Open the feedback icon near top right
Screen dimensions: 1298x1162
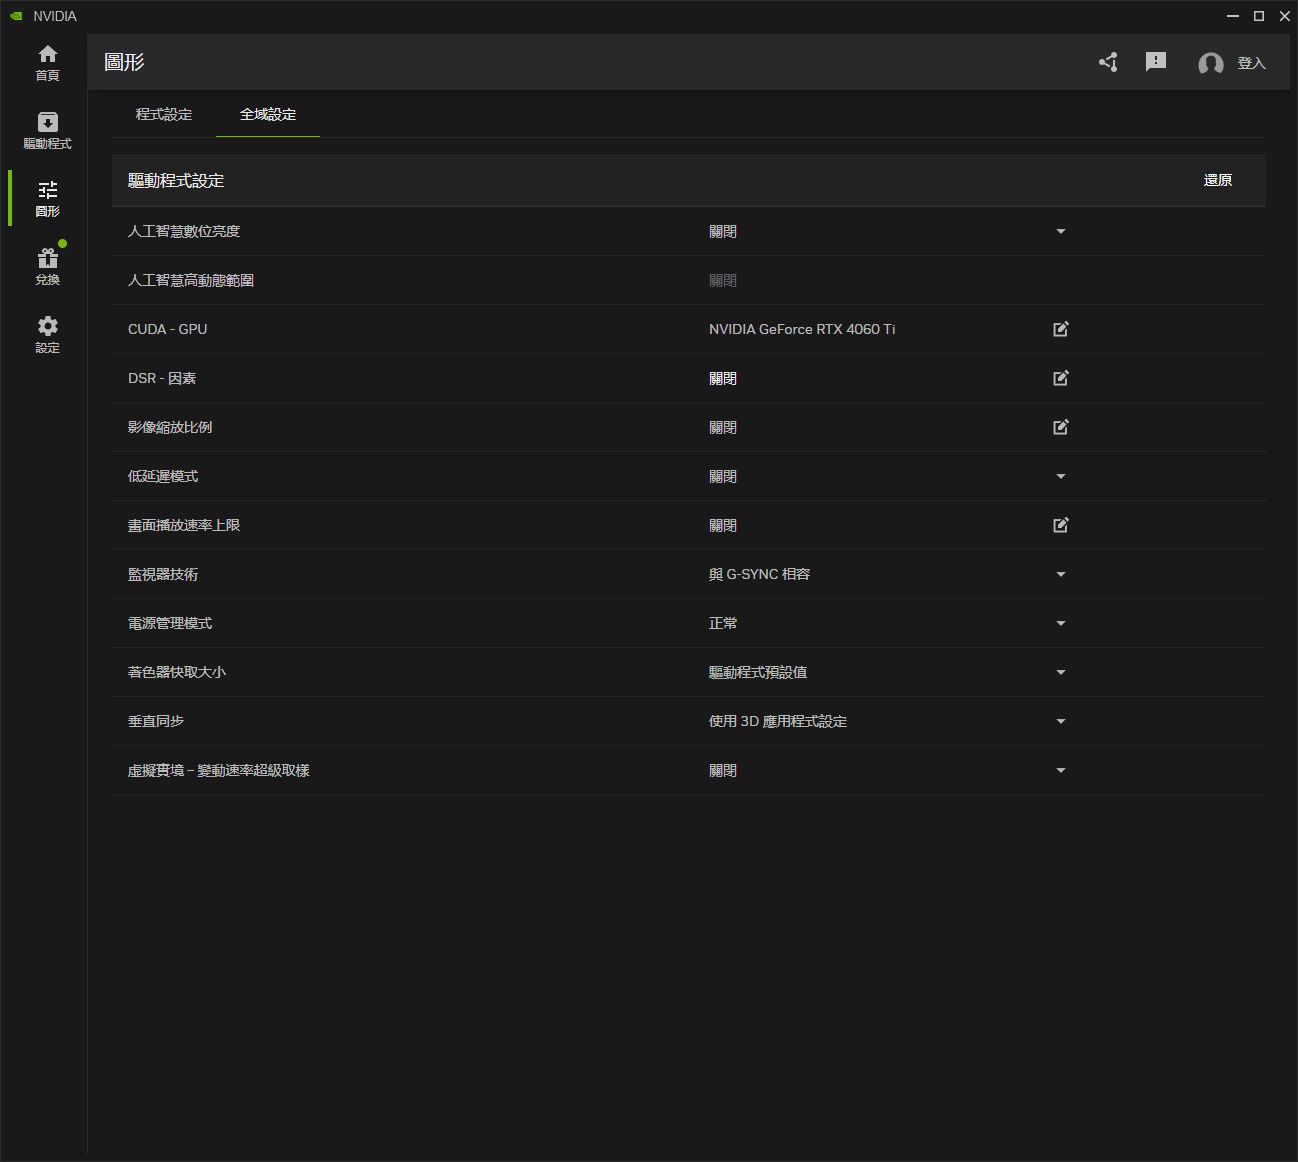pos(1156,62)
